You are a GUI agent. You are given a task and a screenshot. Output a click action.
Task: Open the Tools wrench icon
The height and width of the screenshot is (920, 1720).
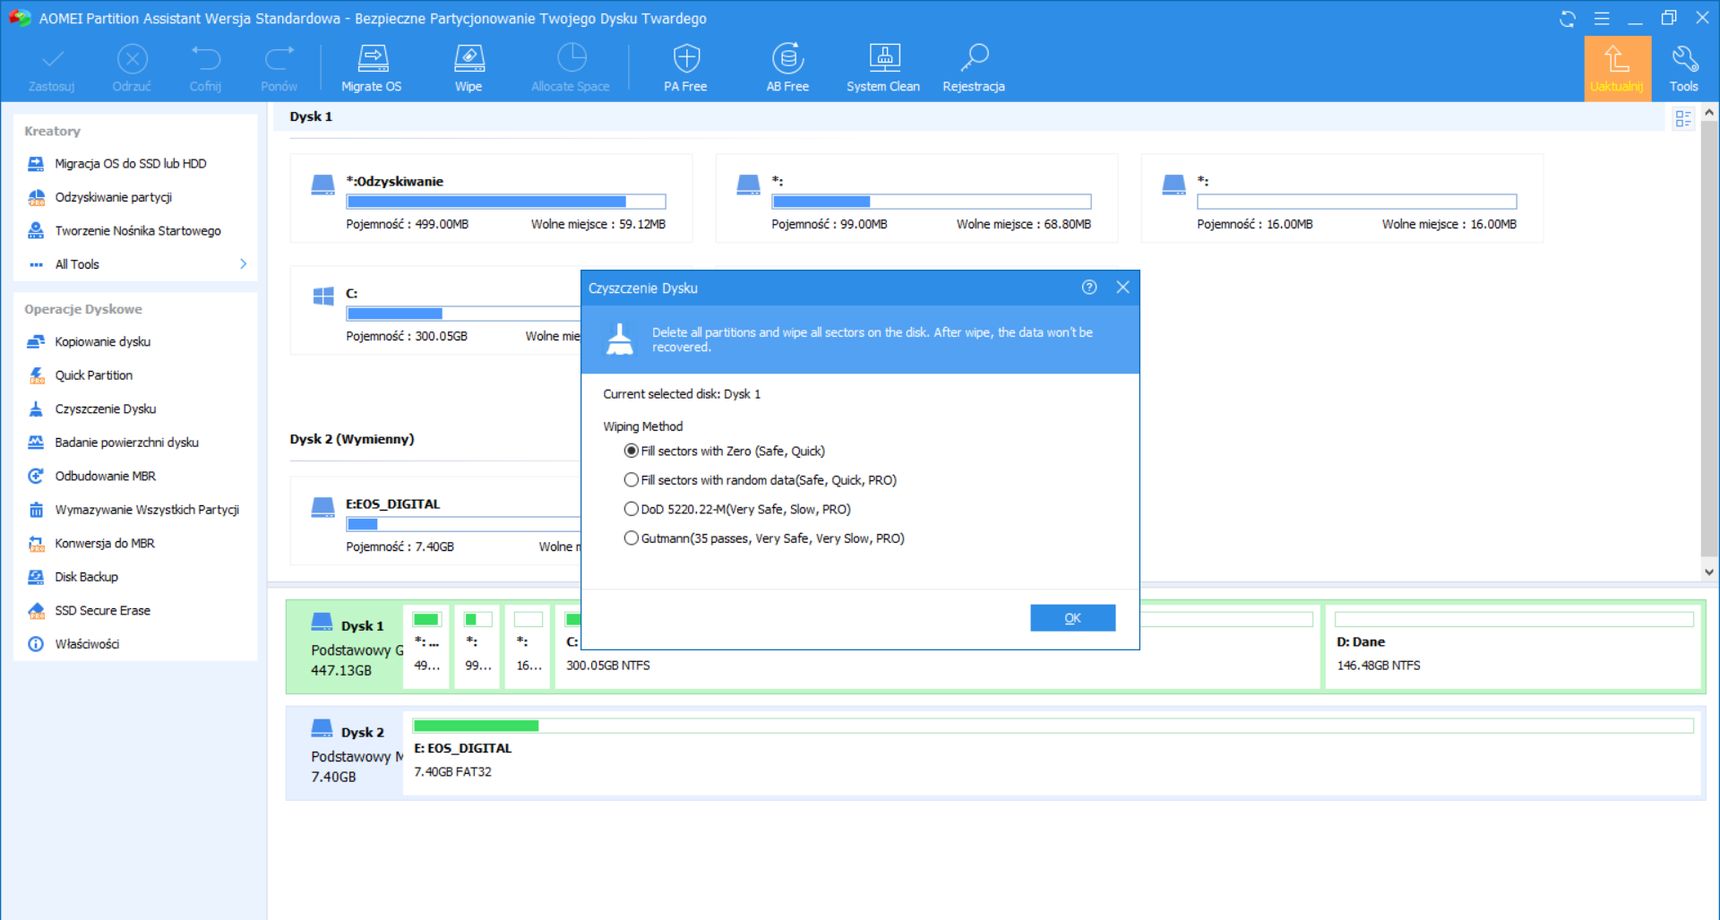click(x=1685, y=59)
